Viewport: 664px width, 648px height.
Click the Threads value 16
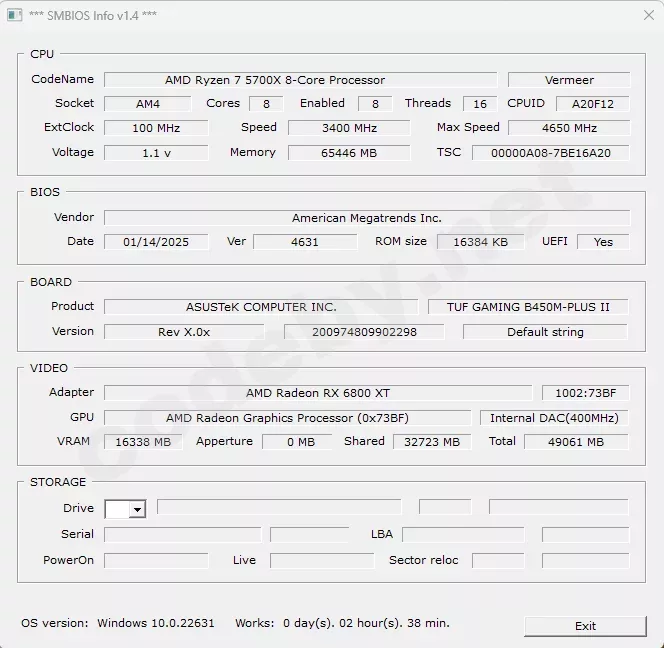[480, 104]
